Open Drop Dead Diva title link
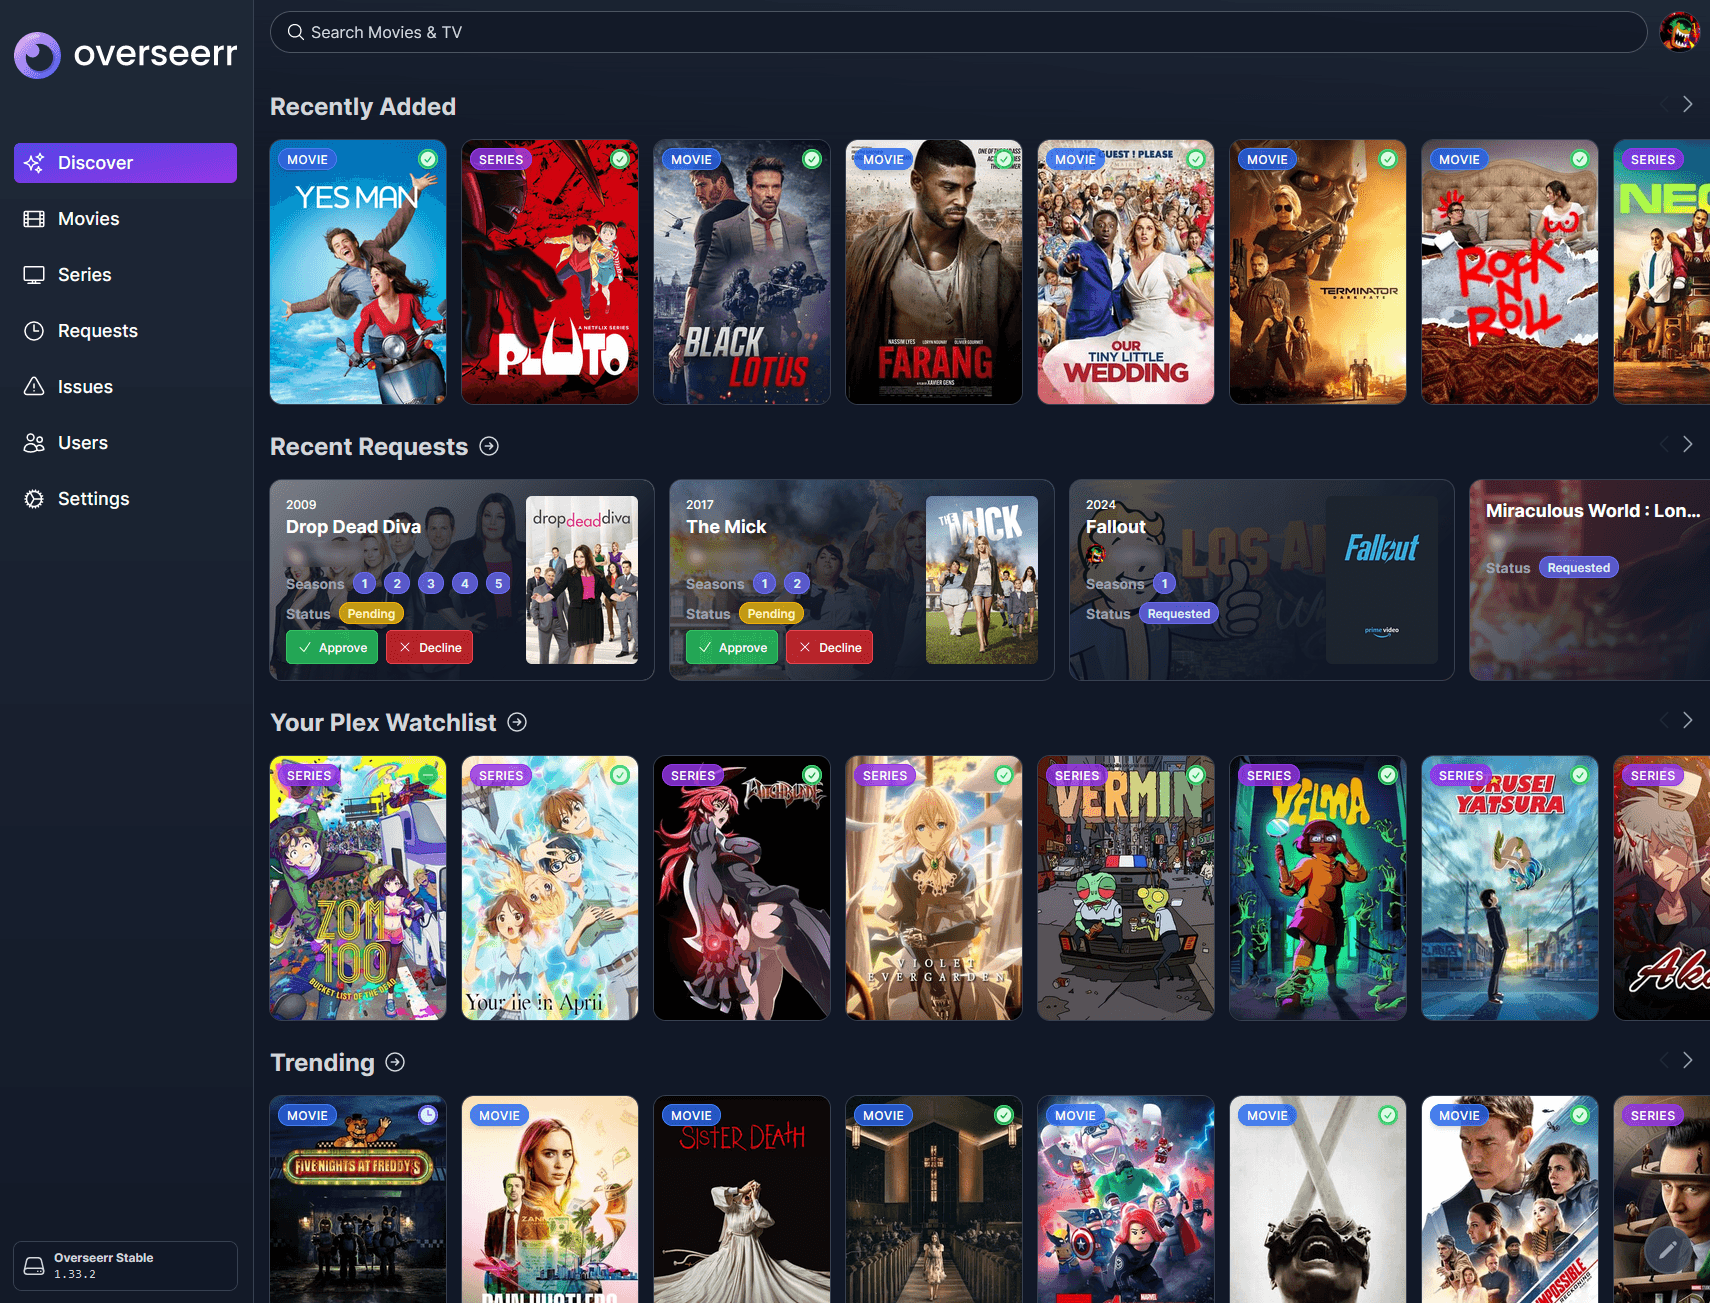Screen dimensions: 1710x1303 [x=353, y=527]
